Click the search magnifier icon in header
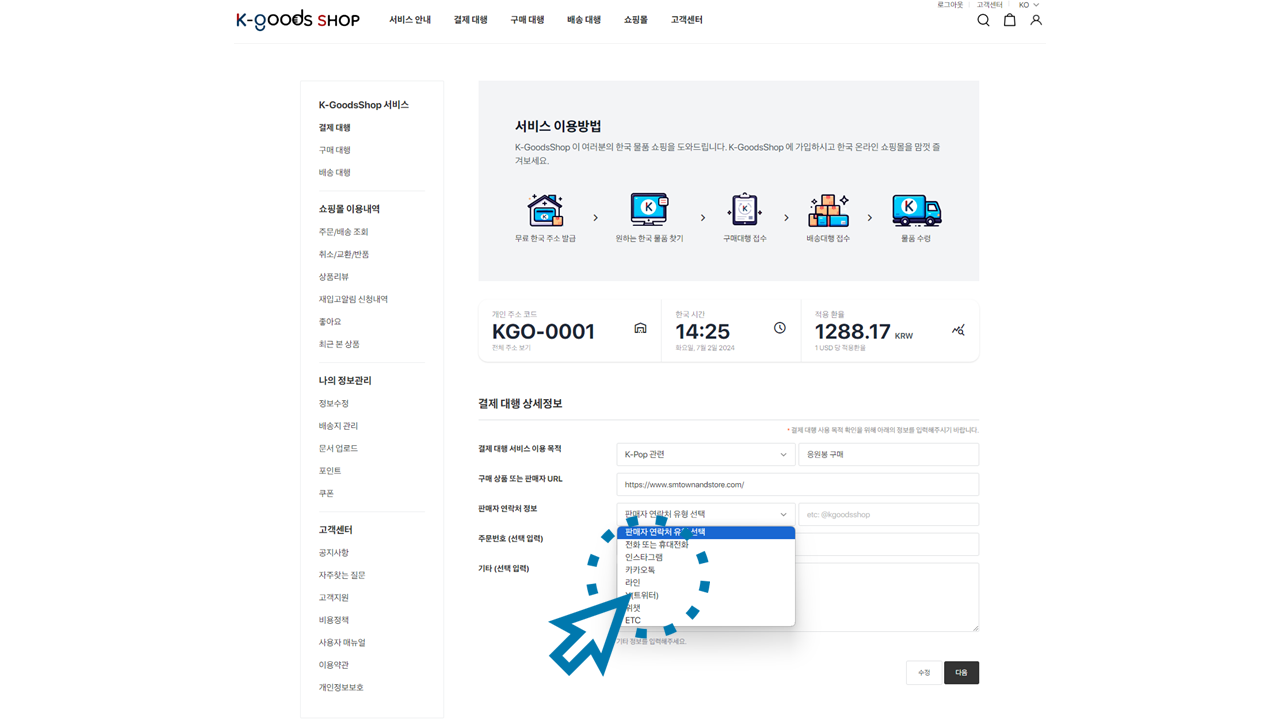The height and width of the screenshot is (720, 1280). click(983, 20)
